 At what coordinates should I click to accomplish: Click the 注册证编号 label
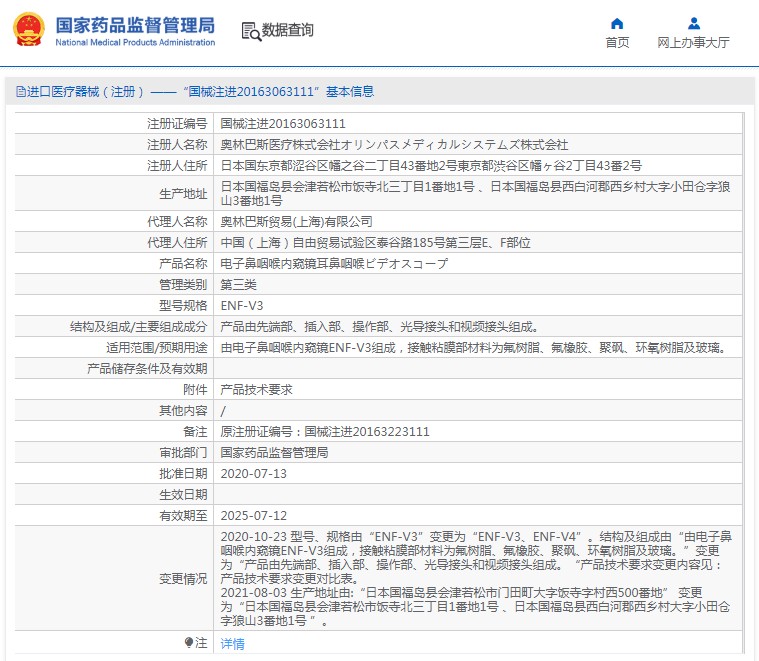pos(177,124)
